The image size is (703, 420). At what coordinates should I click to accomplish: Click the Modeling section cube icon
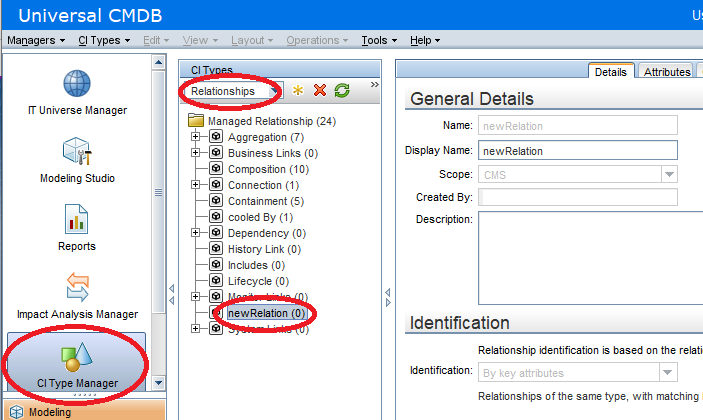[17, 411]
